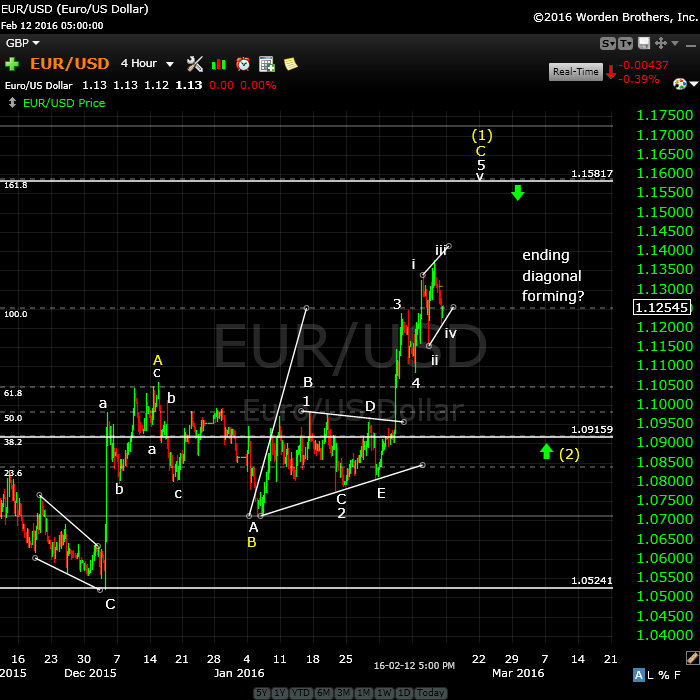This screenshot has height=700, width=700.
Task: Click the green EUR/USD Price plot label
Action: [x=64, y=103]
